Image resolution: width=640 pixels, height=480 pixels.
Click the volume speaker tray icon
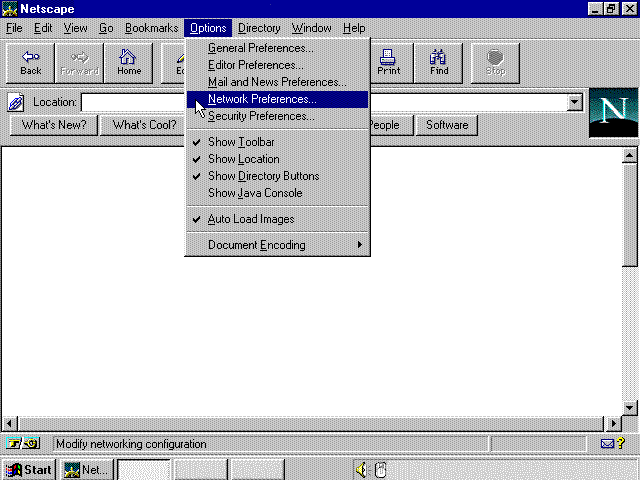tap(361, 470)
